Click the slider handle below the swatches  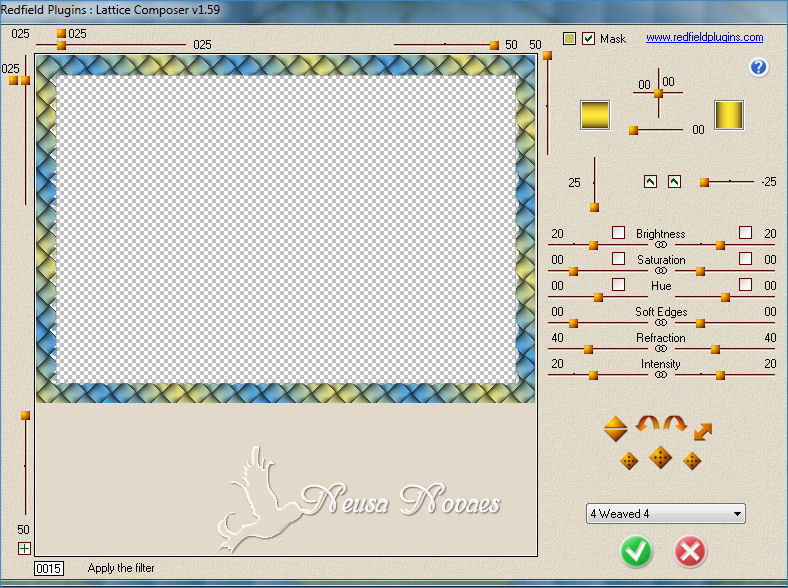[x=634, y=131]
